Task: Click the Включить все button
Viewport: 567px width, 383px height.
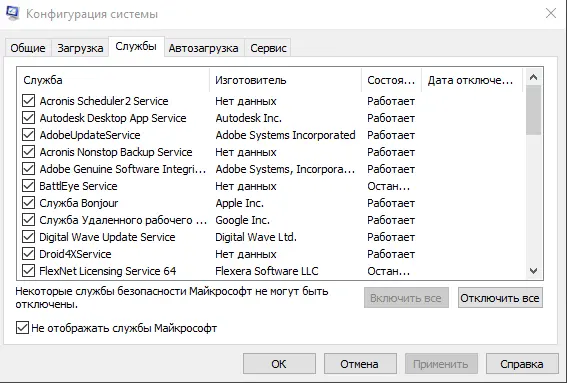Action: click(406, 298)
